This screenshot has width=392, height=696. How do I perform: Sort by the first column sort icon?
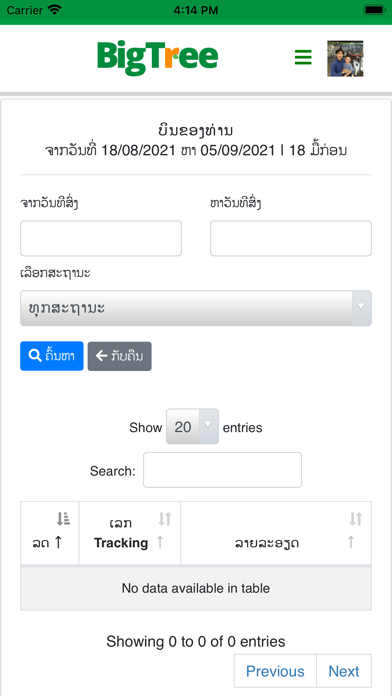[x=63, y=518]
